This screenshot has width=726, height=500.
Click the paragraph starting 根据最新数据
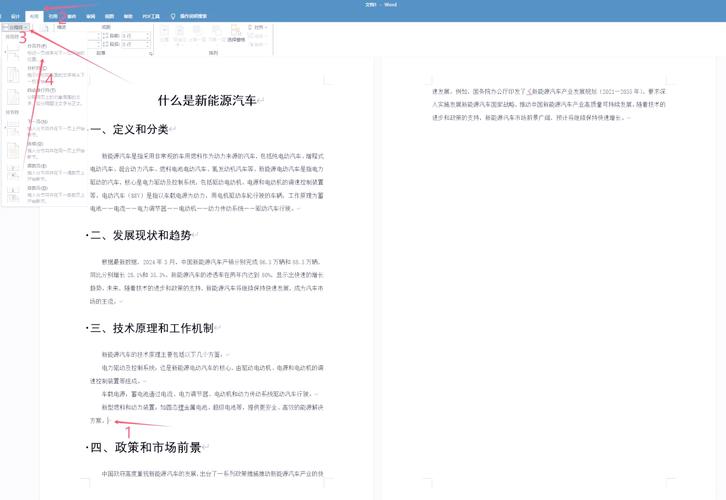(x=207, y=281)
